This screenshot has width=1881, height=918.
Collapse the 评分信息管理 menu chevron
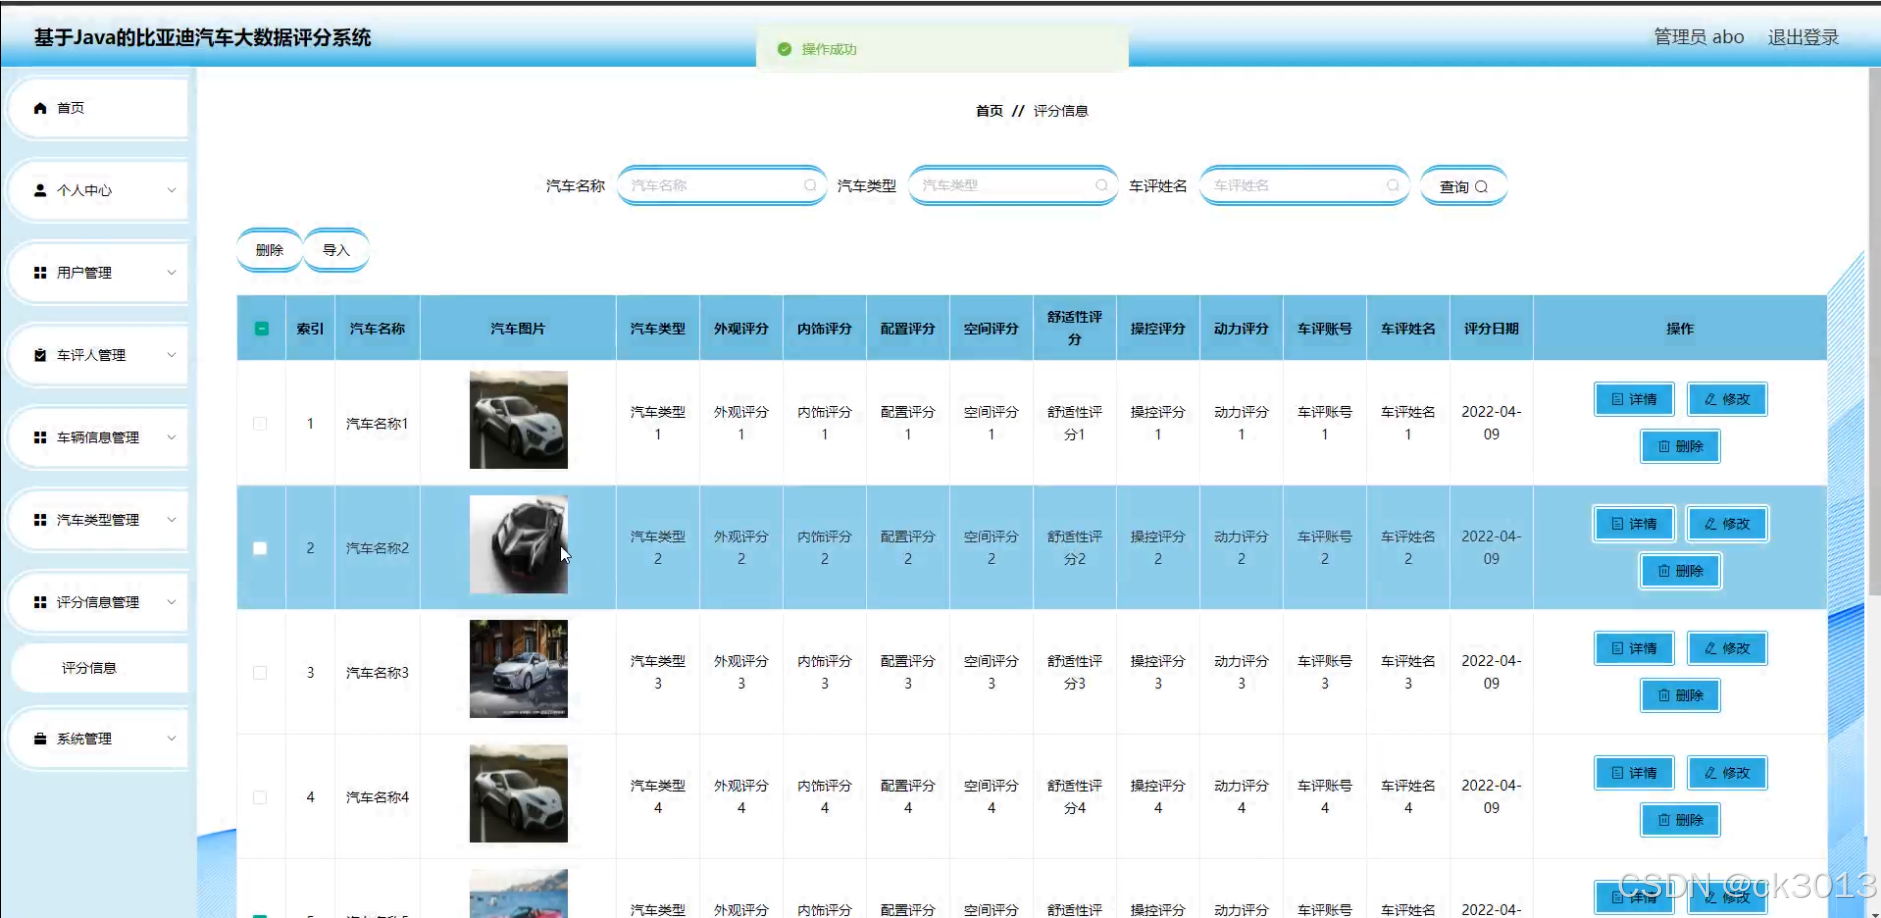pos(172,602)
